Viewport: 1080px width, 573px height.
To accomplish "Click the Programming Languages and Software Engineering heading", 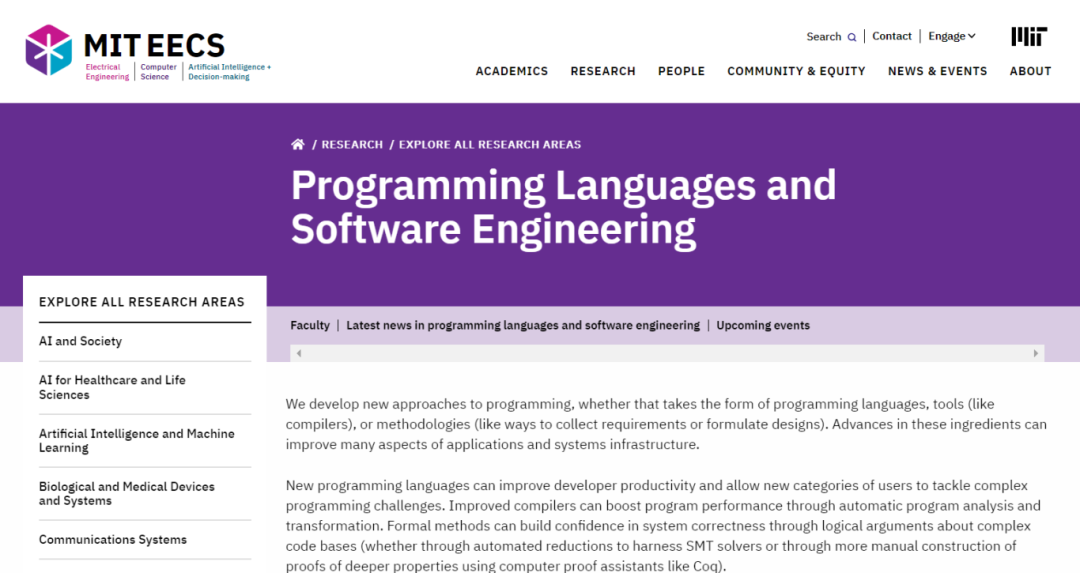I will pyautogui.click(x=563, y=207).
